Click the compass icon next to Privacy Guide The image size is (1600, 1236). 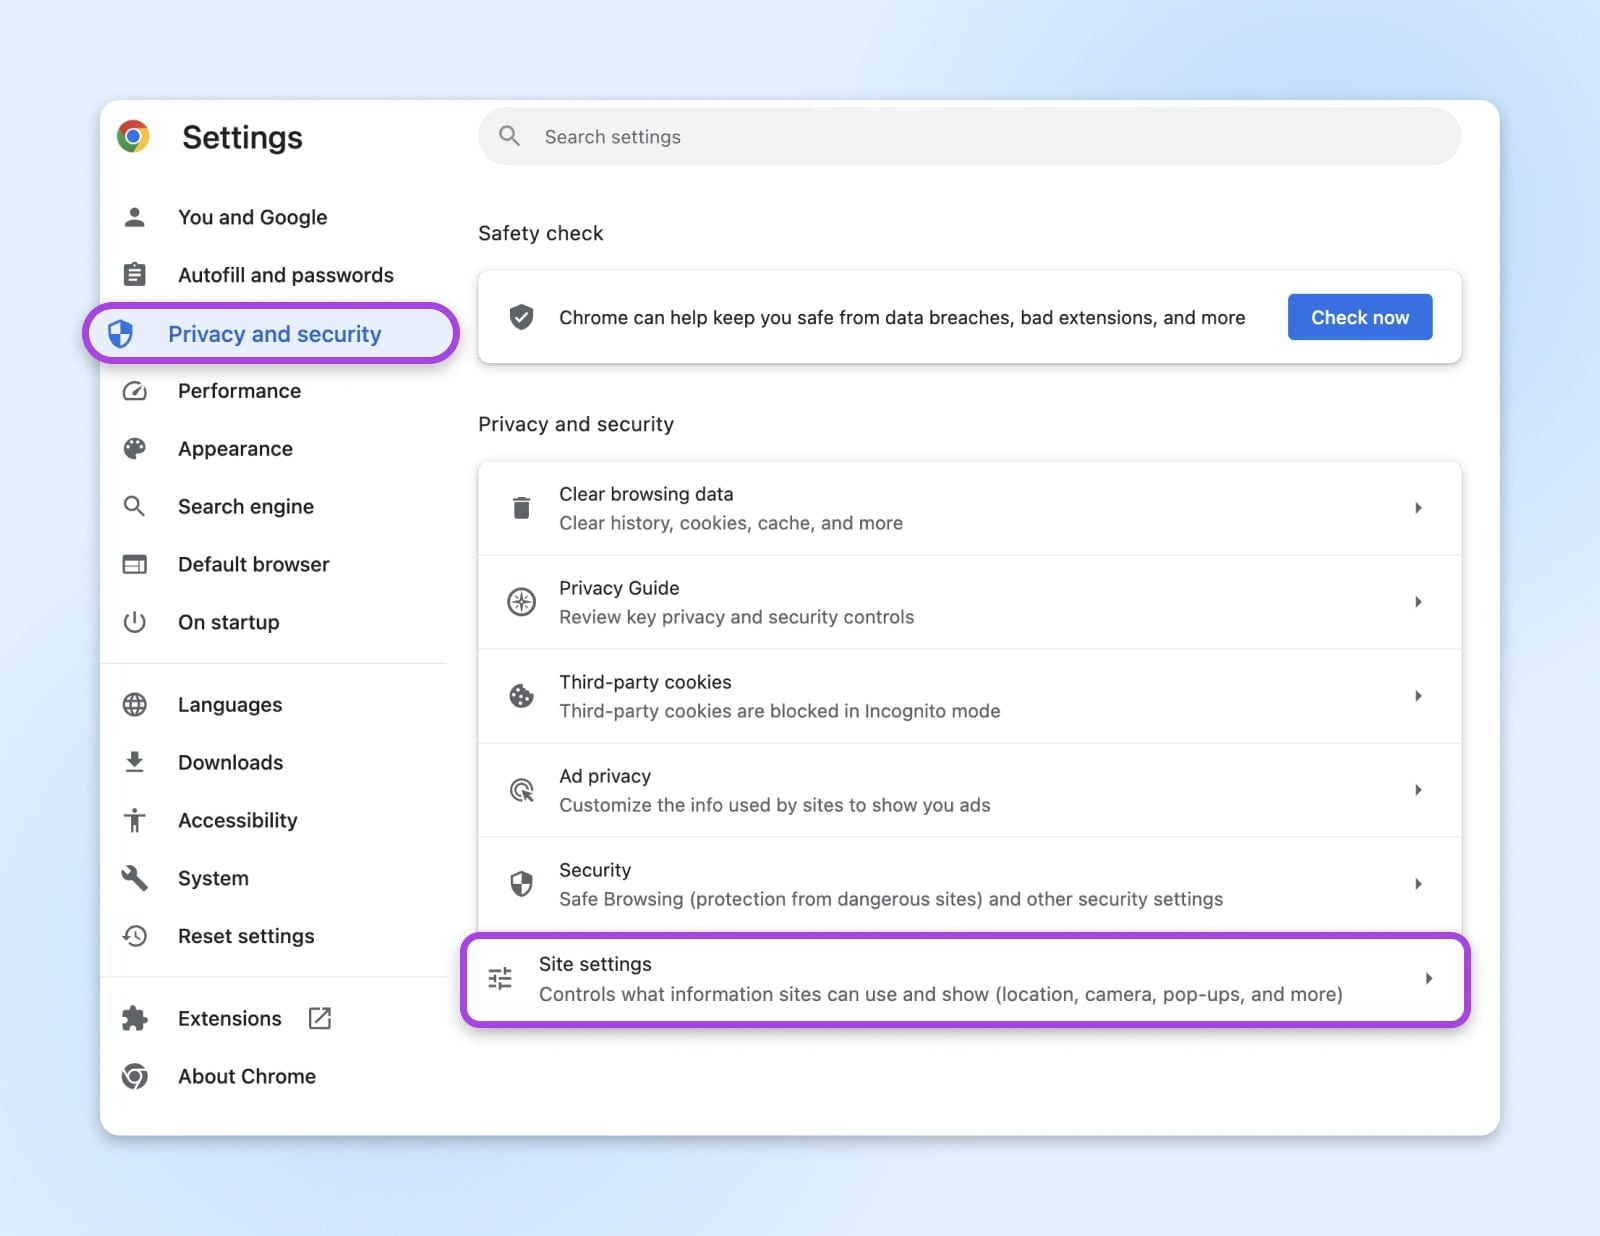click(521, 602)
